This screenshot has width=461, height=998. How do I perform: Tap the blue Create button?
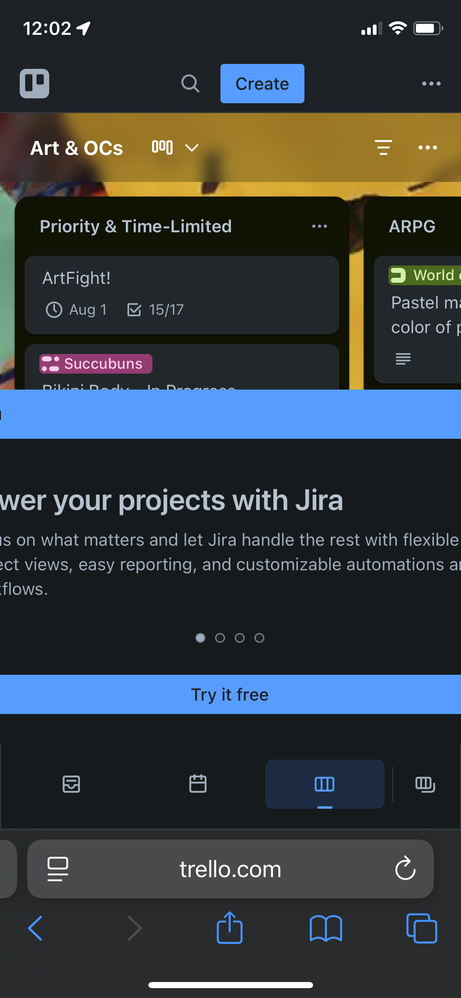[x=262, y=83]
